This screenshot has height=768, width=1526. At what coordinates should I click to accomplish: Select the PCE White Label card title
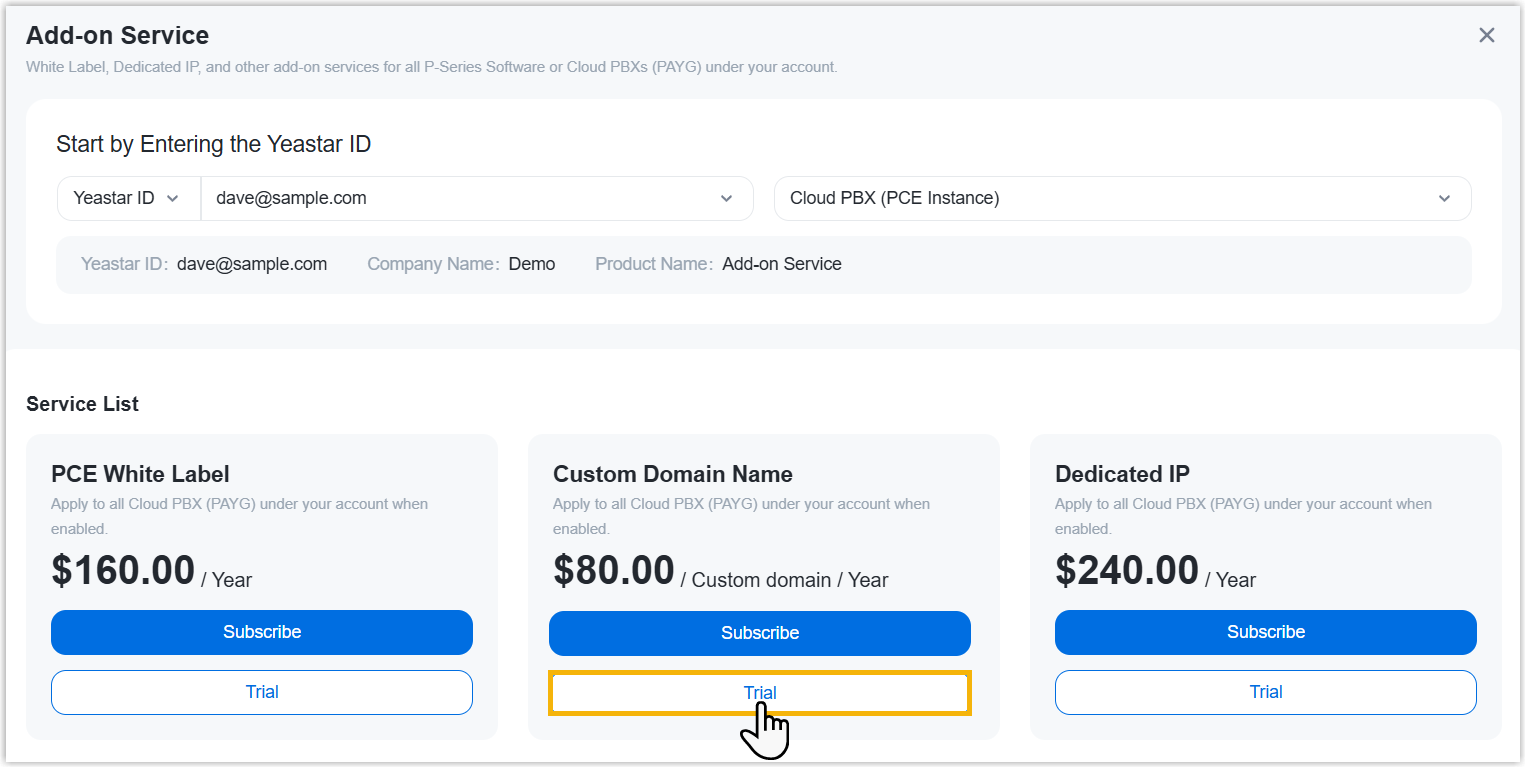point(140,474)
